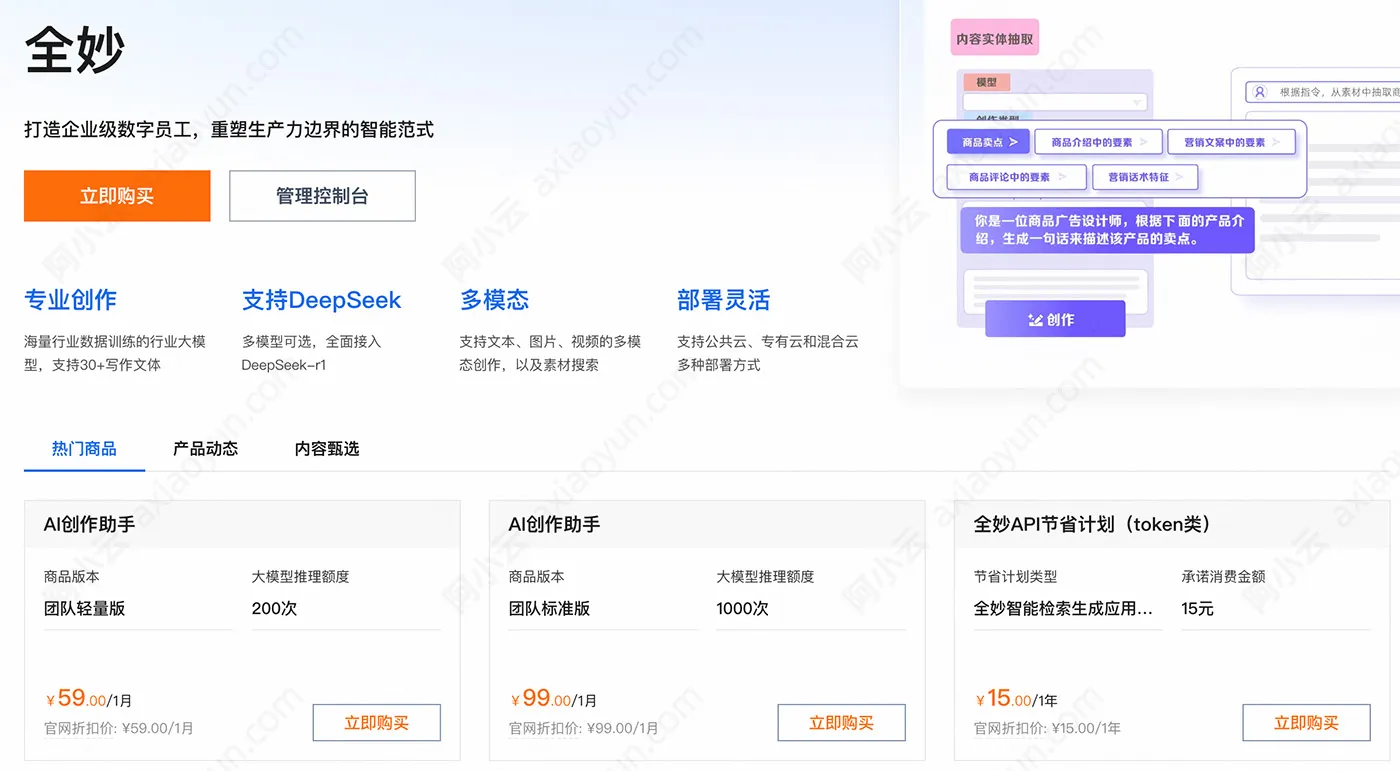Screen dimensions: 1400x771
Task: Click the purple prompt bubble 你是一位商品广告设计师
Action: (1107, 230)
